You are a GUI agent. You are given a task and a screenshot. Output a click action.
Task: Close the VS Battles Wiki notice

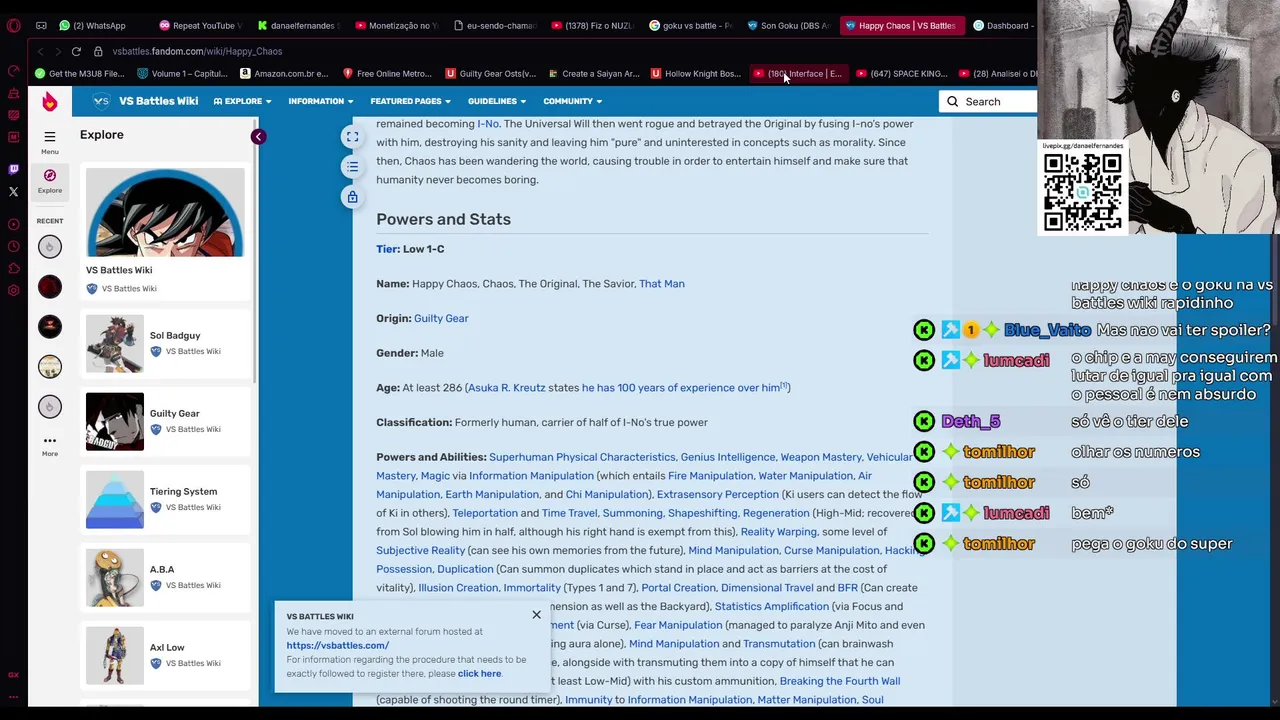[x=536, y=614]
